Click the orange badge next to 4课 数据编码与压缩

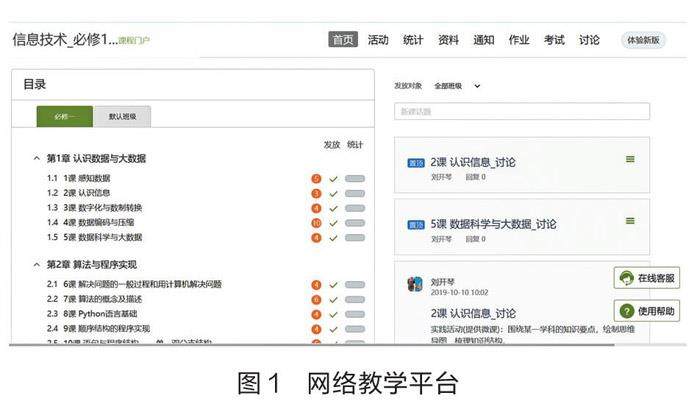pos(316,223)
